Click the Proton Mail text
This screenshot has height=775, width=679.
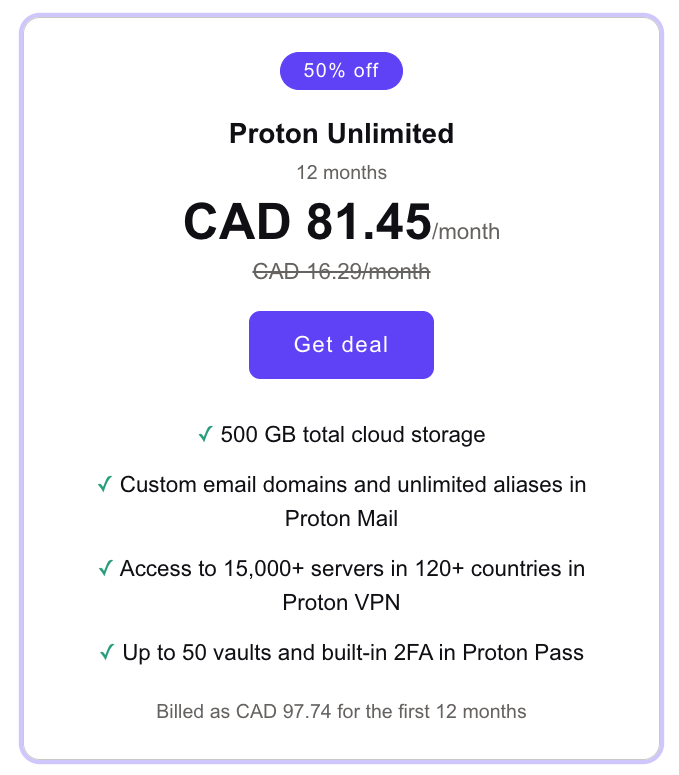point(341,518)
